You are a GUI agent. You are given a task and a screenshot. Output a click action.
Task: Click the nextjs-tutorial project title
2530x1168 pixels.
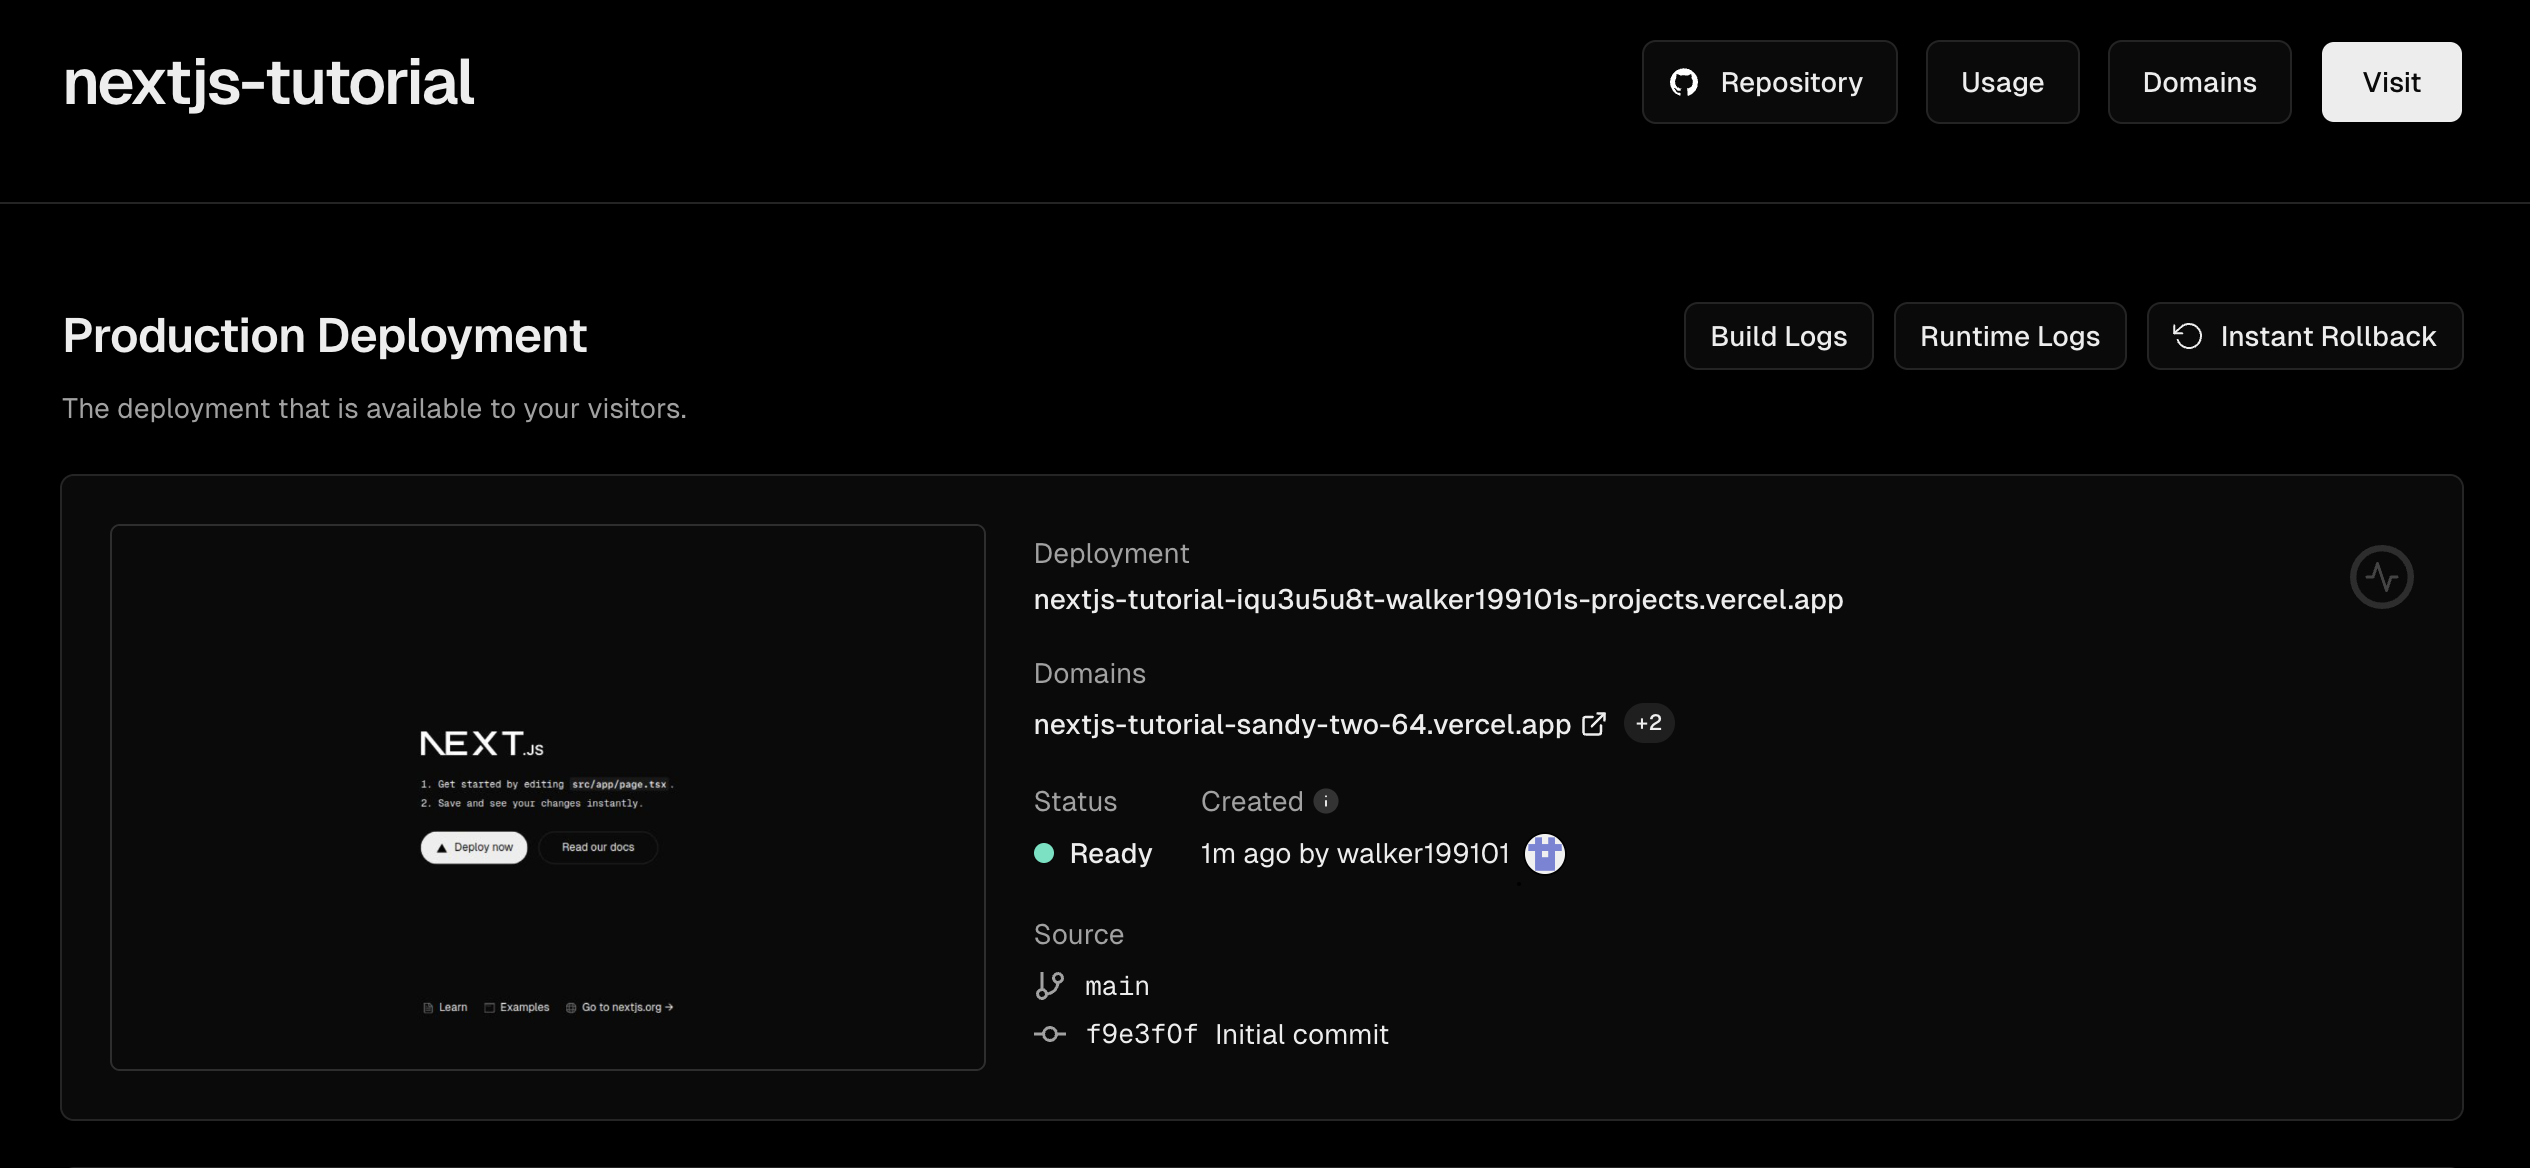(x=268, y=82)
